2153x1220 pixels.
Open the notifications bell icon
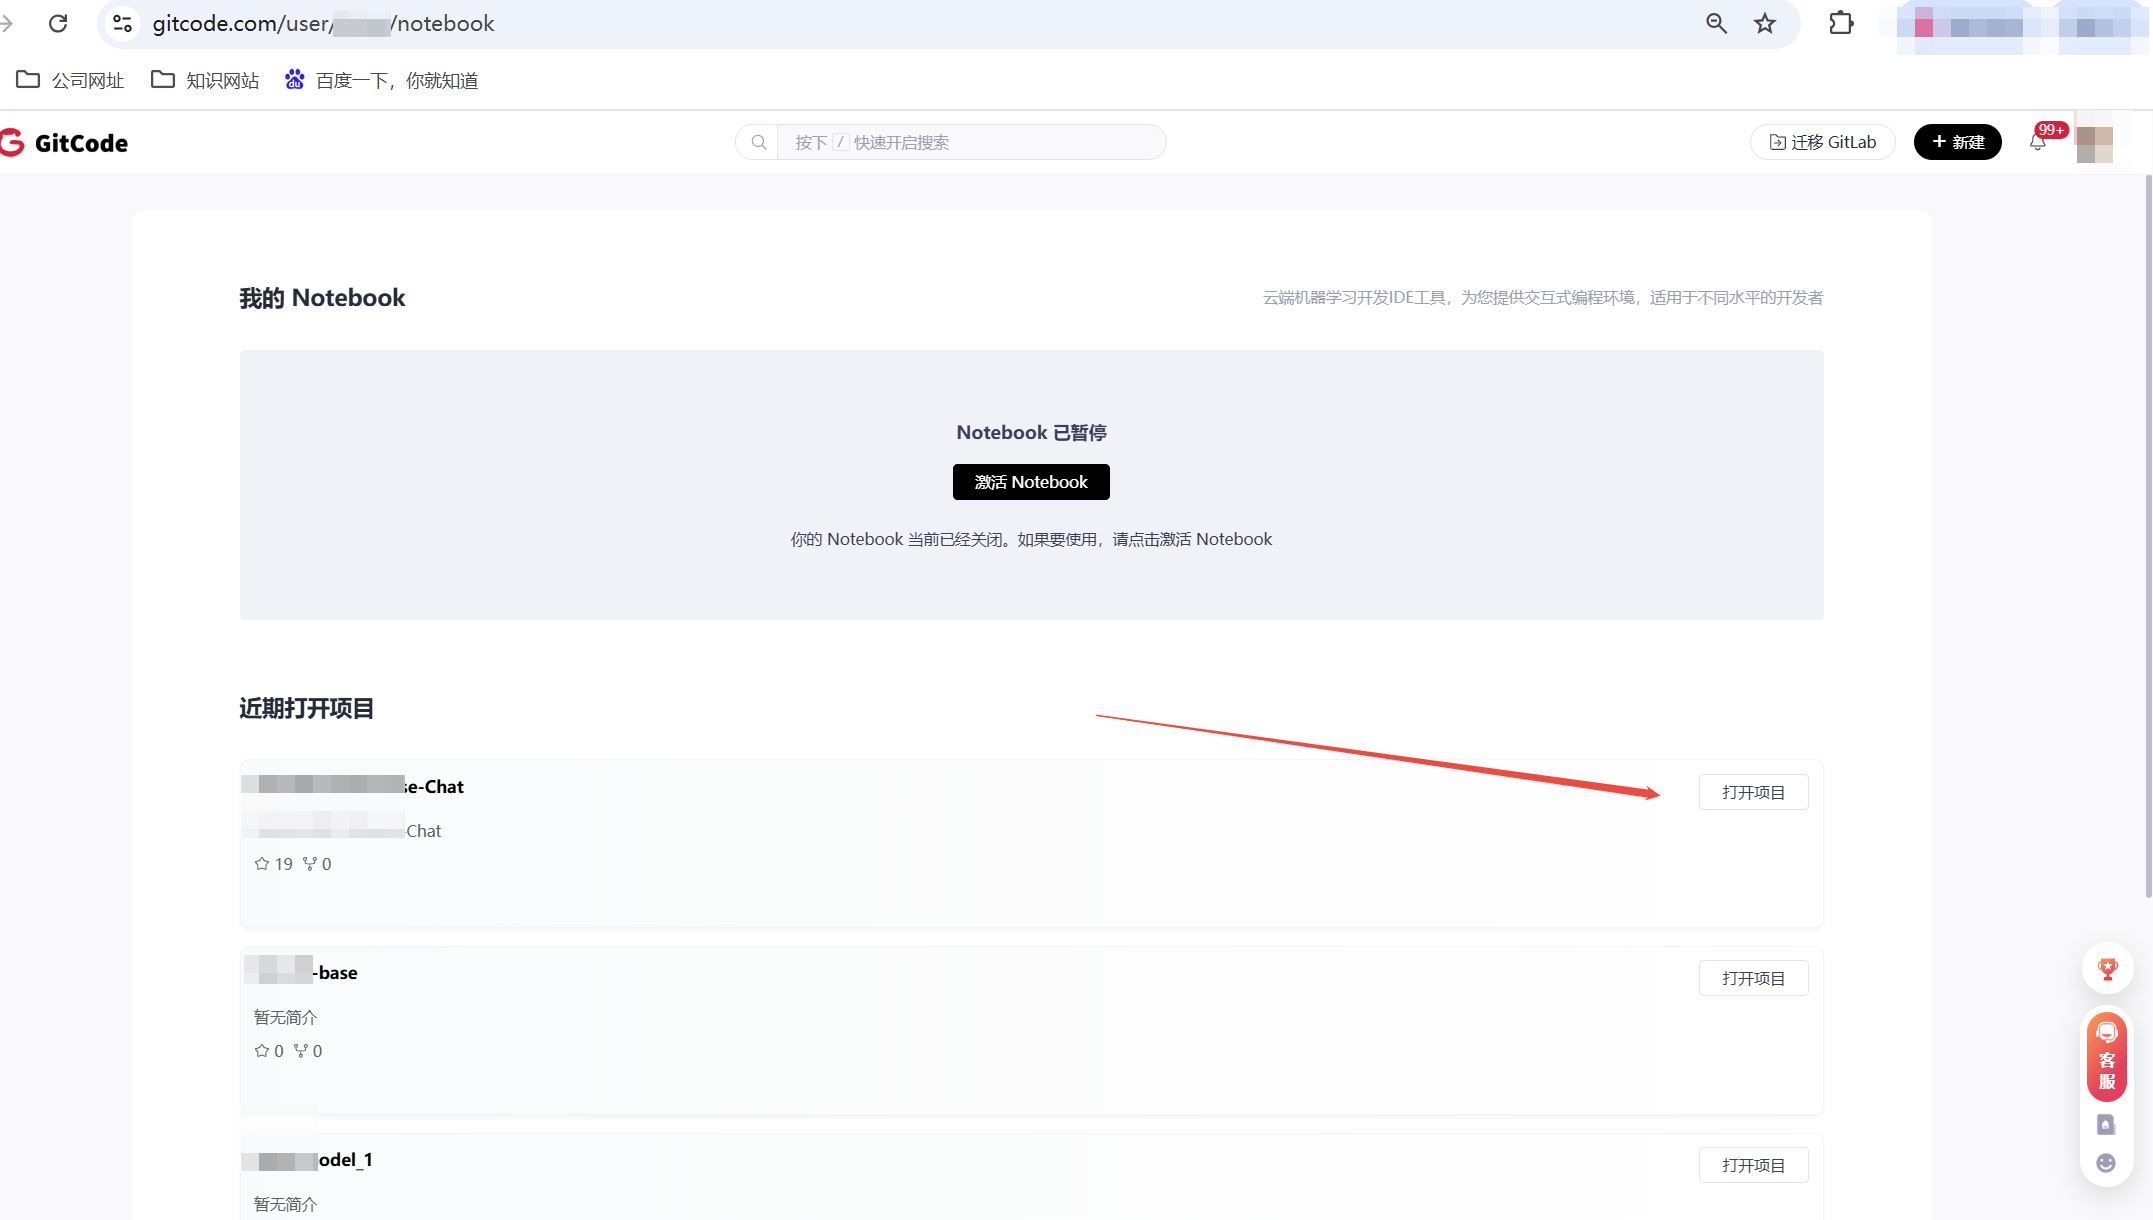(x=2037, y=143)
